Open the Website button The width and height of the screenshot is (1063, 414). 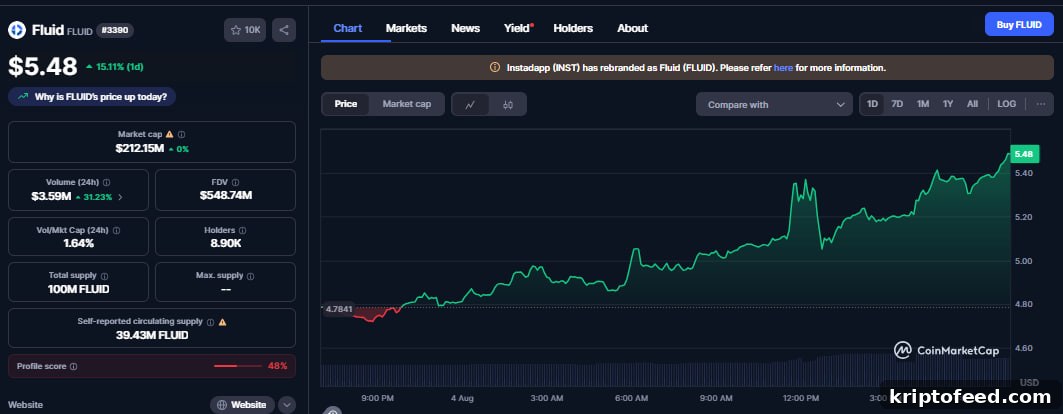click(x=242, y=405)
